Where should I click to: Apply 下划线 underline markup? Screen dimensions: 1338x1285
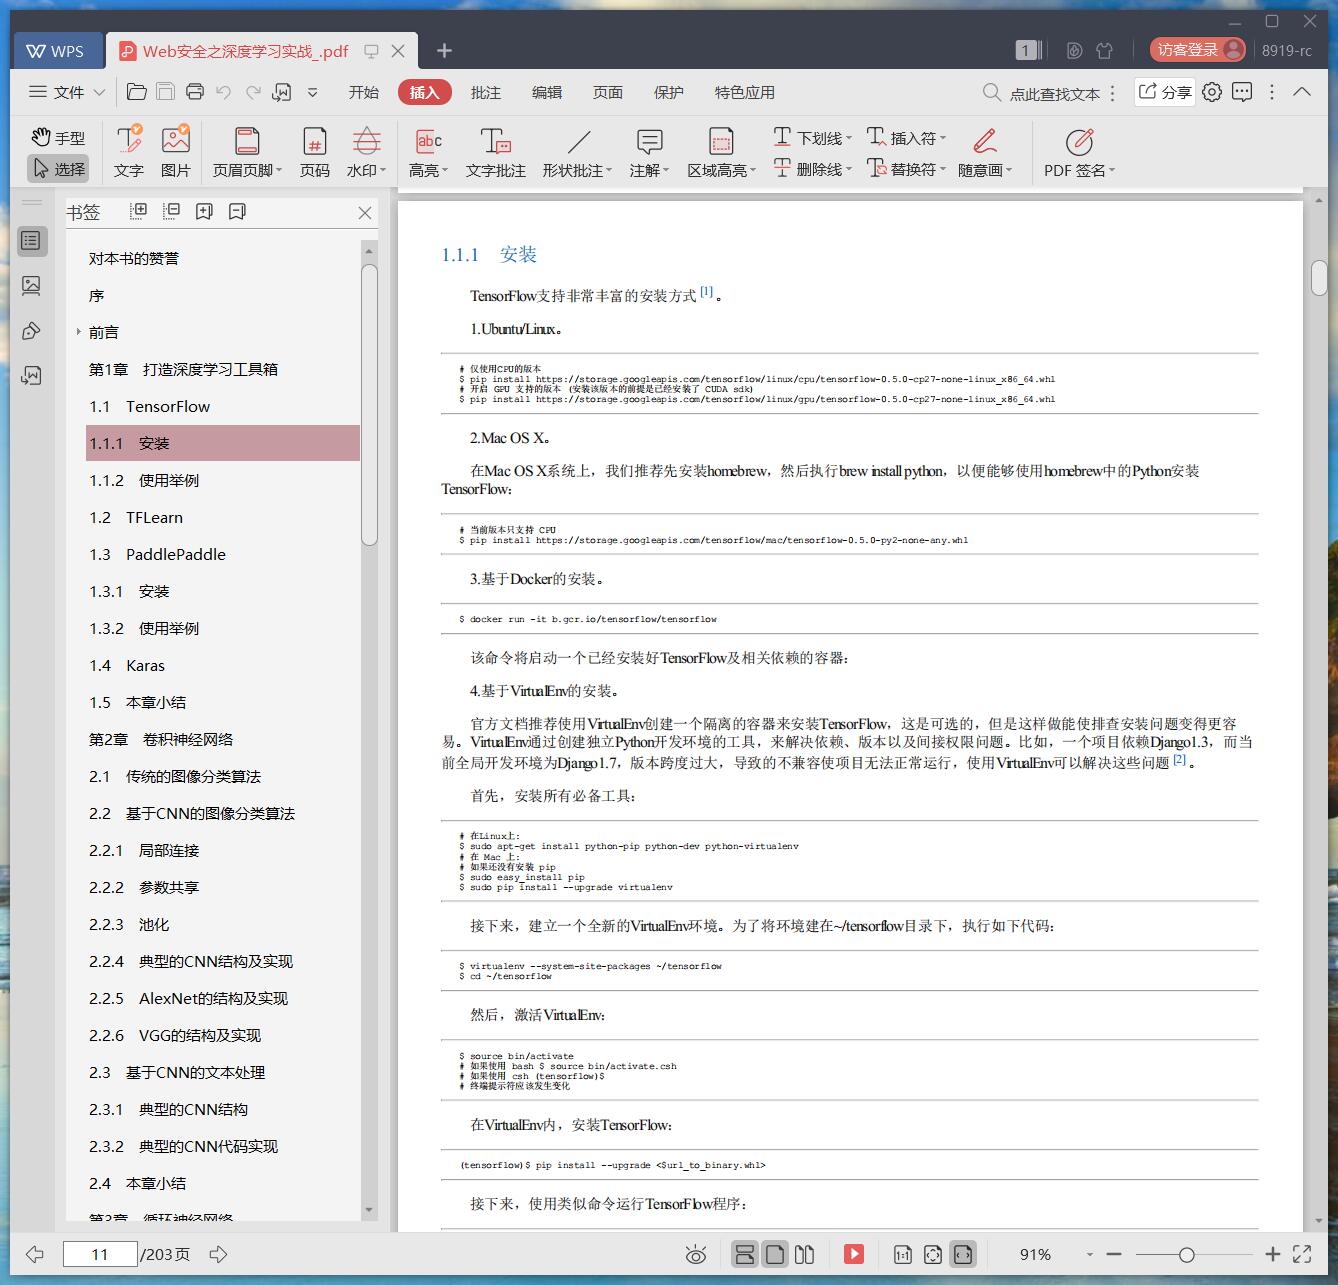(812, 138)
